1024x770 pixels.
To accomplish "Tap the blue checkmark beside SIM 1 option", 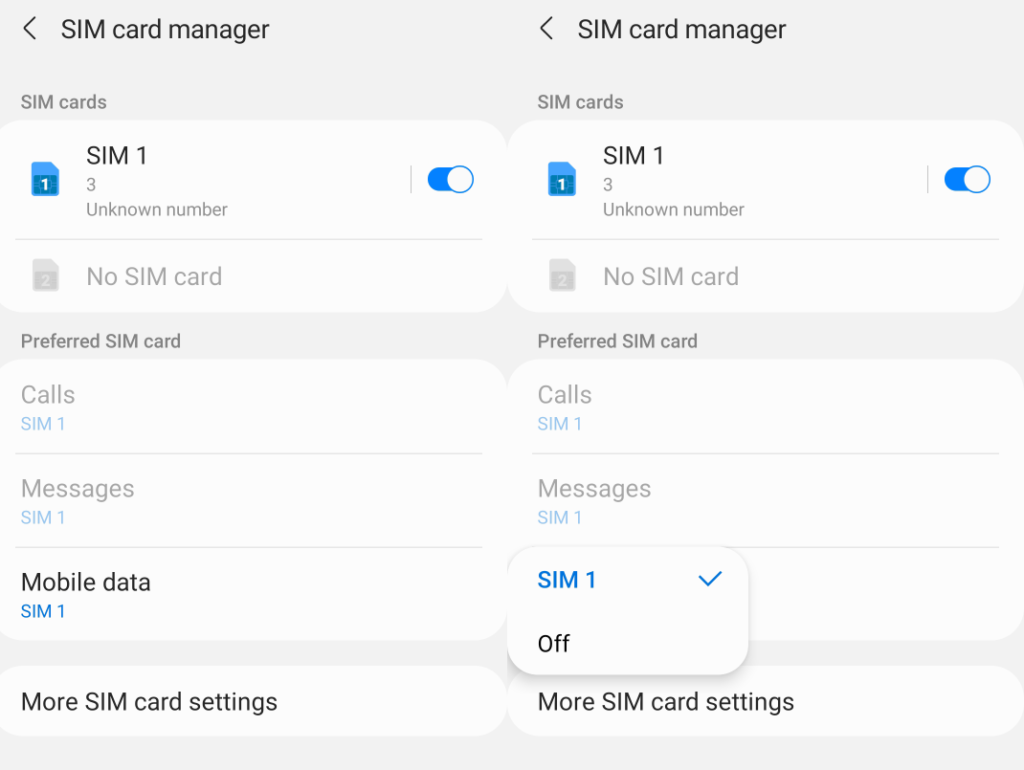I will click(710, 579).
